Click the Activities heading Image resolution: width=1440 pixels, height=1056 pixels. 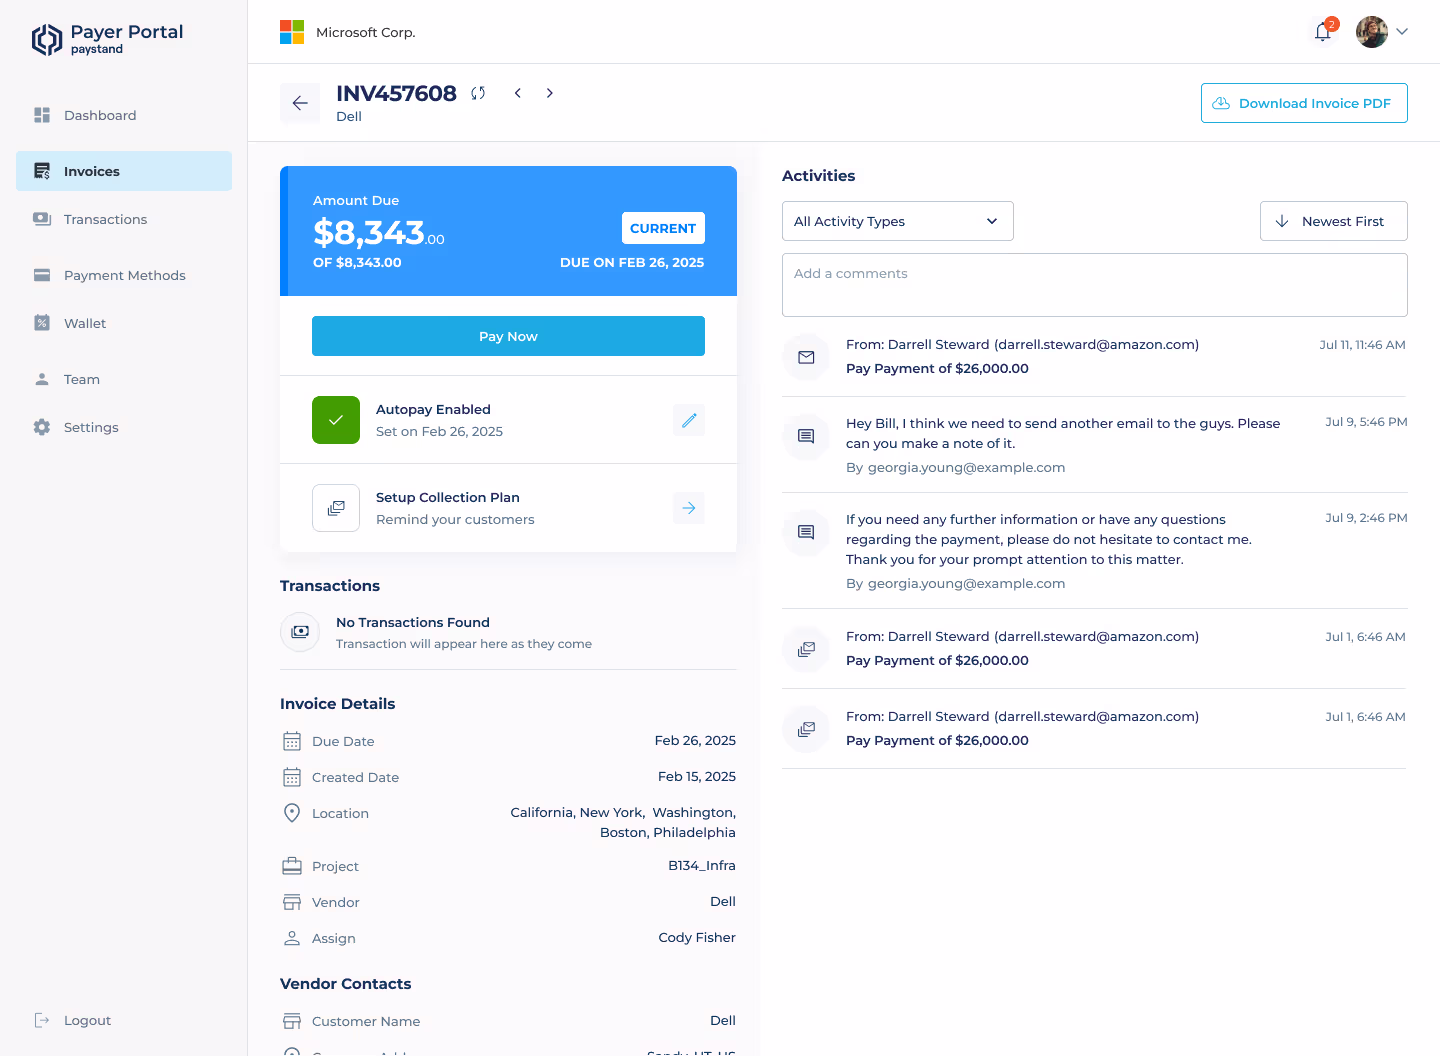(819, 175)
